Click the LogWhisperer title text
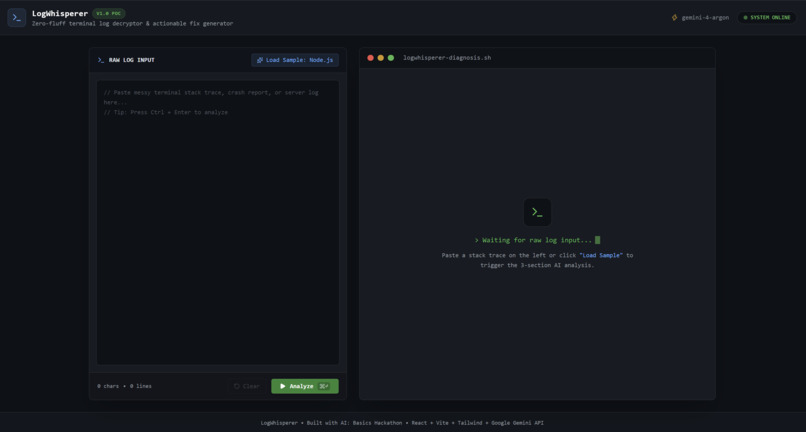This screenshot has width=806, height=432. pos(60,13)
